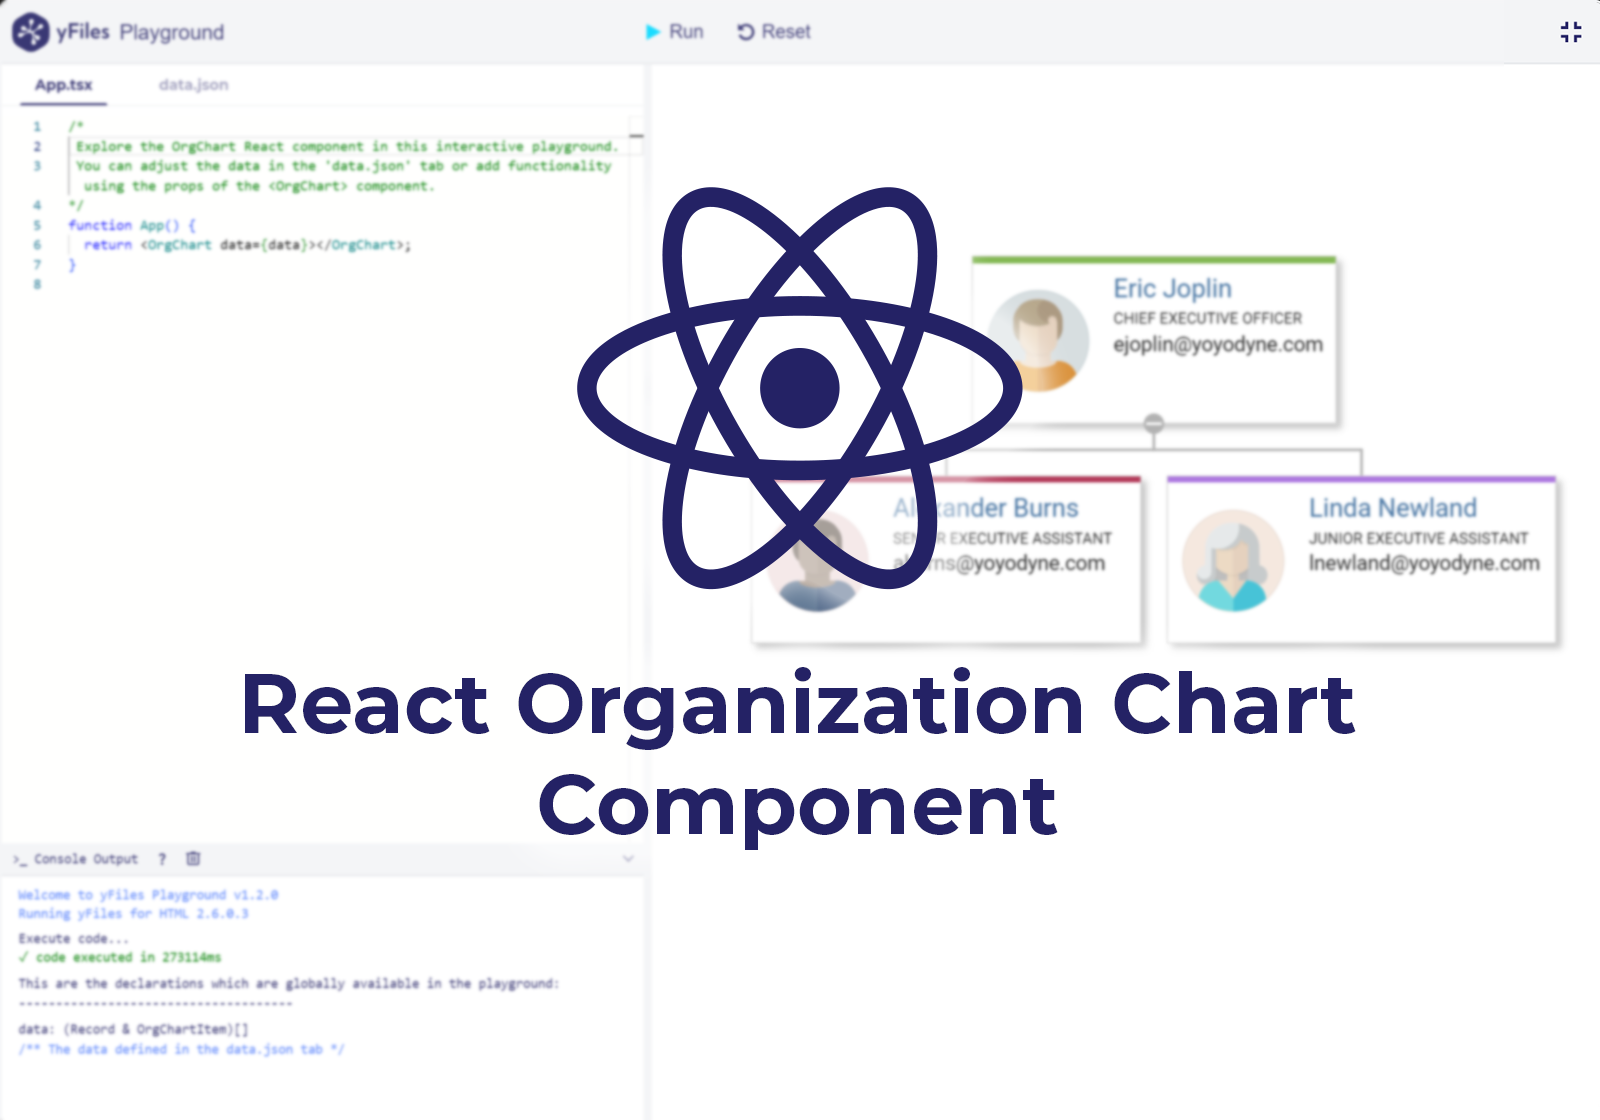Collapse the Console Output panel via its chevron
The image size is (1600, 1120).
click(x=628, y=858)
